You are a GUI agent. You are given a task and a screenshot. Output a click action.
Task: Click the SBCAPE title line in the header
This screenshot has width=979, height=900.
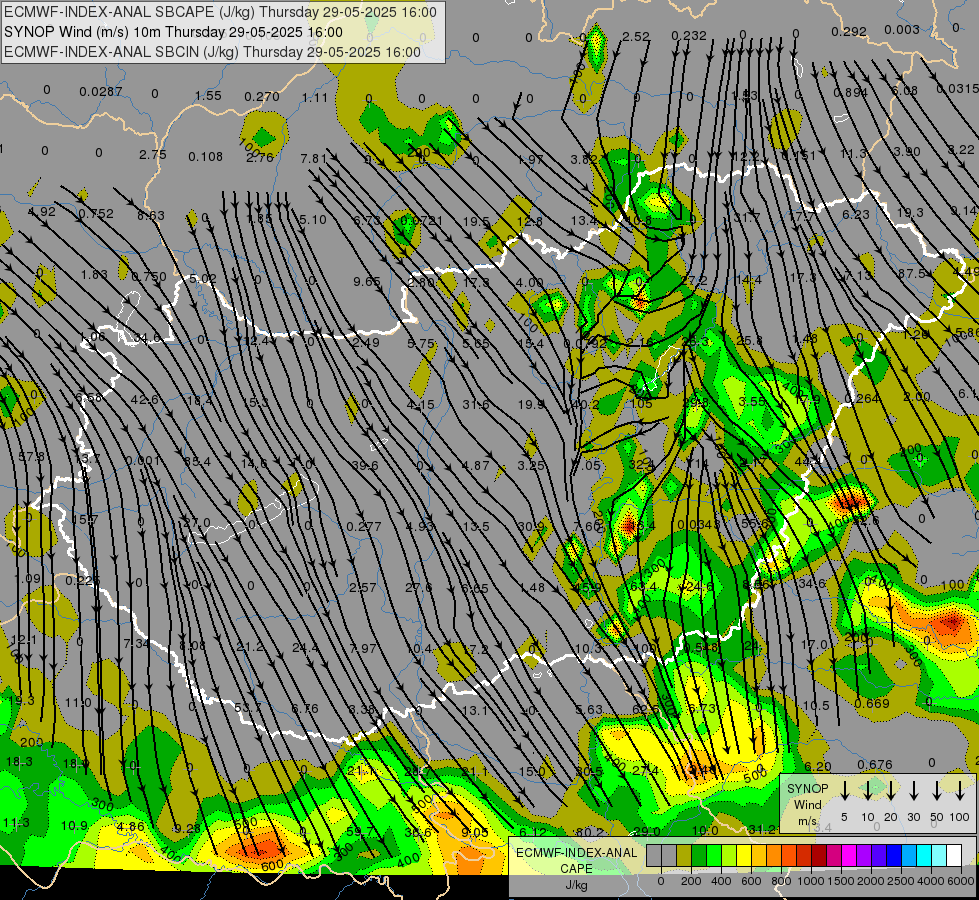(220, 12)
